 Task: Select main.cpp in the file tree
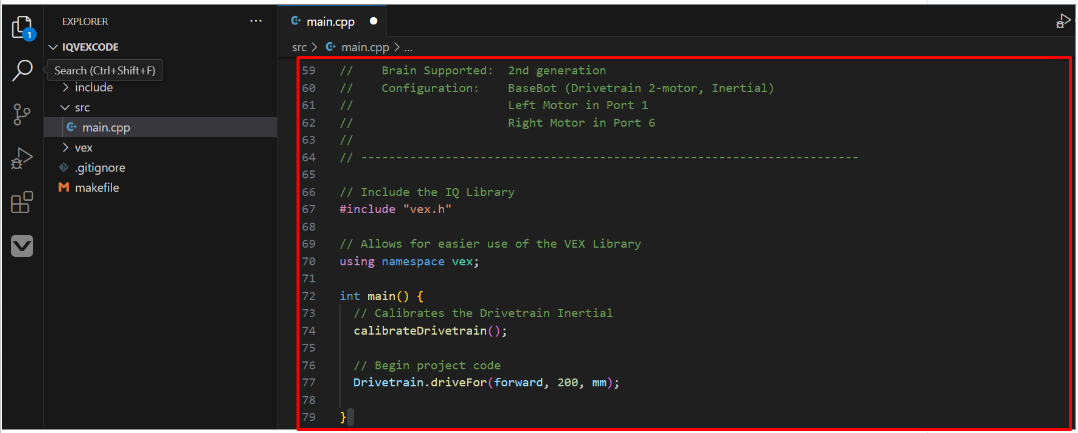click(x=105, y=127)
